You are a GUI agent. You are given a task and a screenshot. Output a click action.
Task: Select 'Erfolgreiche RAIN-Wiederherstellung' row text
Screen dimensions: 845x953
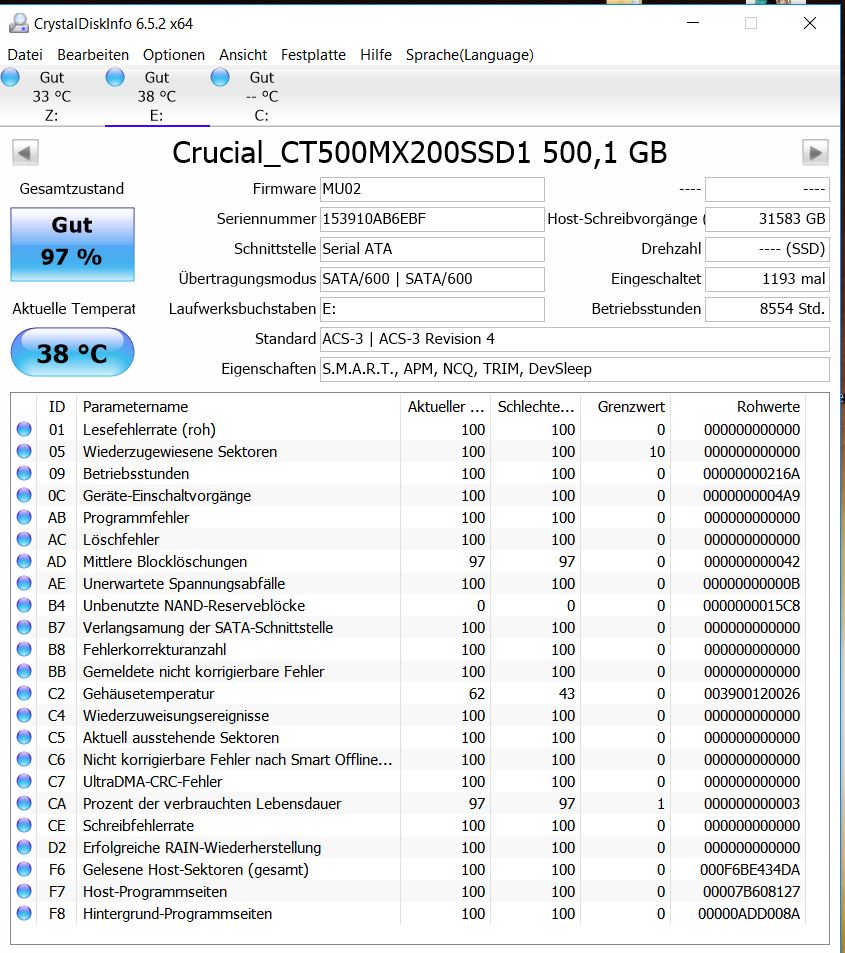(x=202, y=848)
